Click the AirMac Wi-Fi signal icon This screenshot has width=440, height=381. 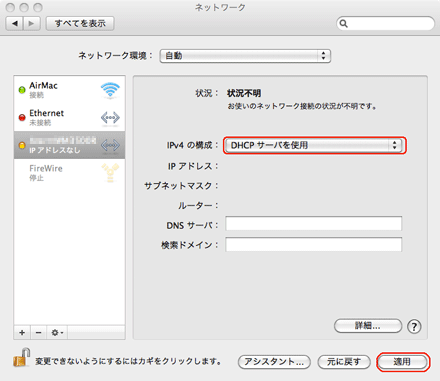coord(110,90)
